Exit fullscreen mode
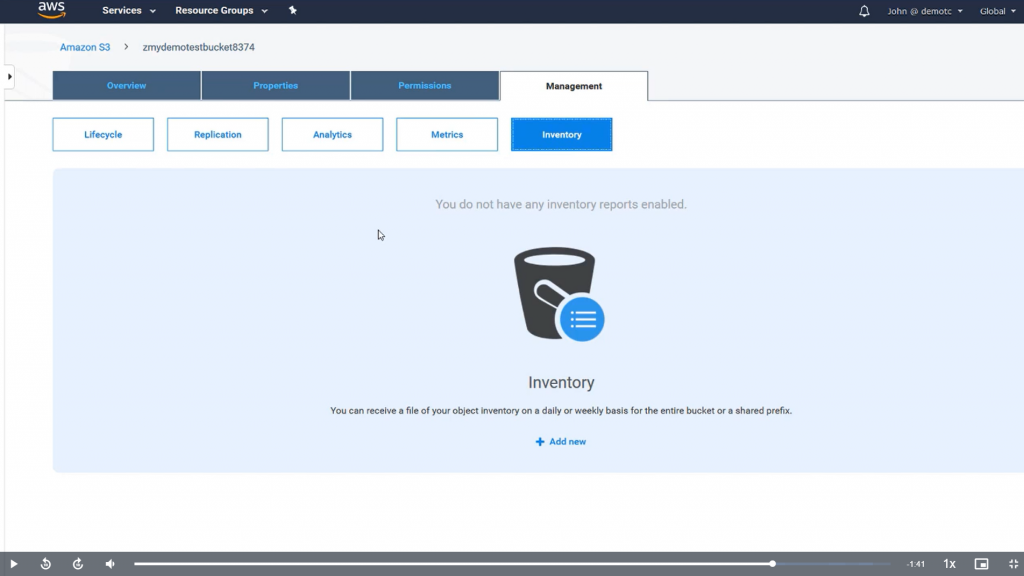This screenshot has height=576, width=1024. click(x=1013, y=564)
